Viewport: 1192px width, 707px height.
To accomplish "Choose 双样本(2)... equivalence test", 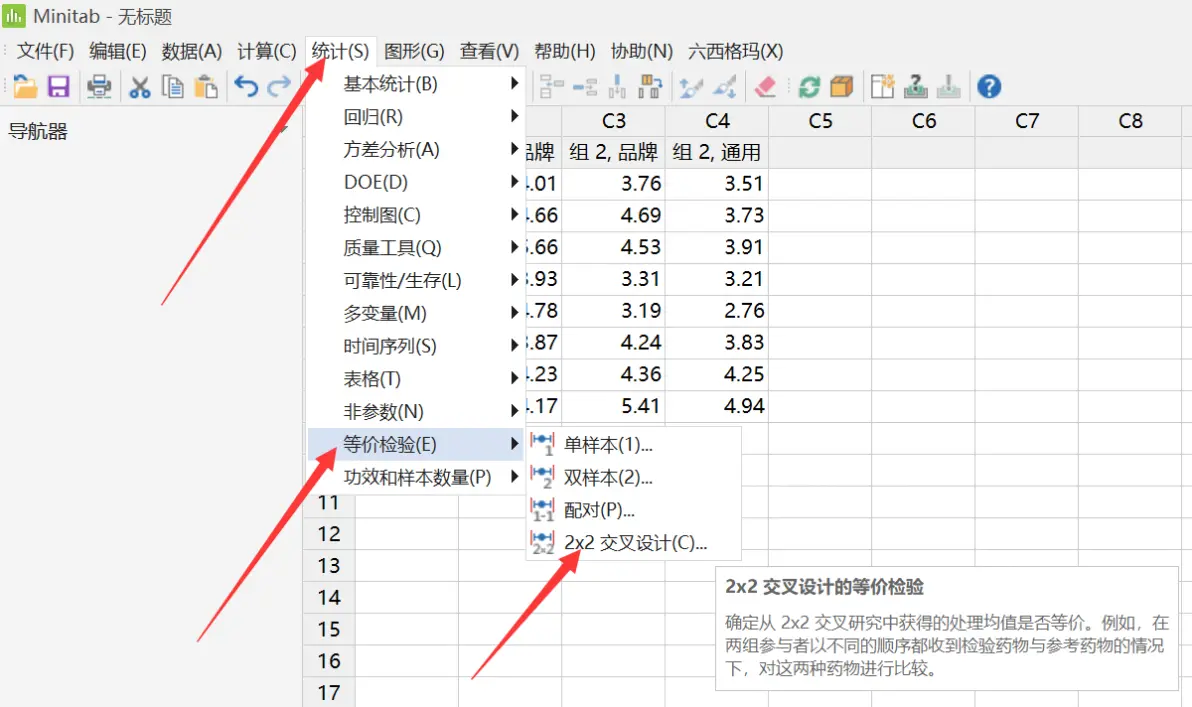I will [633, 477].
